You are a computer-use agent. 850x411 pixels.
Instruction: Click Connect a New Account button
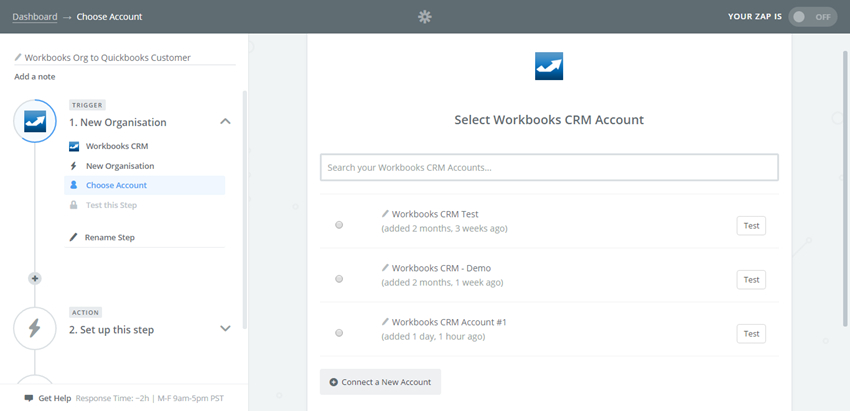381,382
